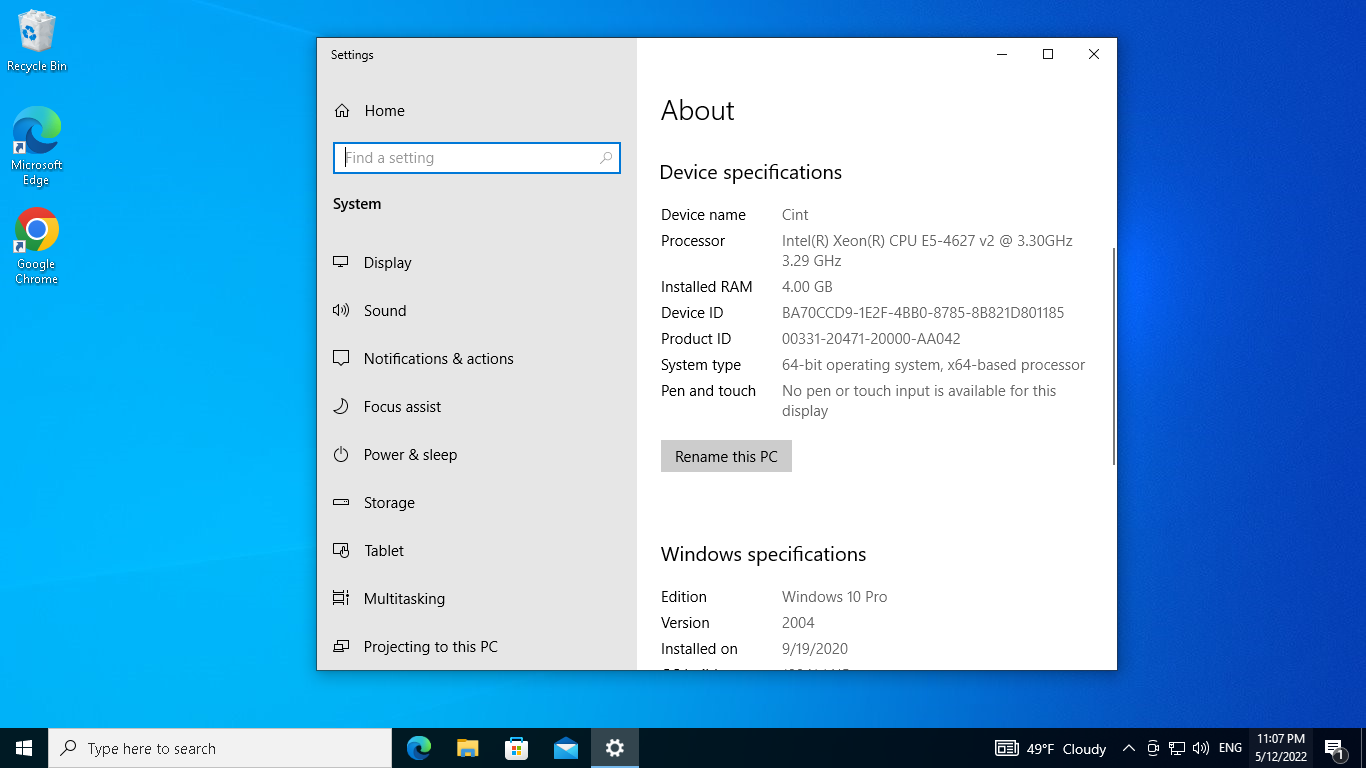Select the Microsoft Edge desktop shortcut
Viewport: 1366px width, 768px height.
pyautogui.click(x=37, y=146)
